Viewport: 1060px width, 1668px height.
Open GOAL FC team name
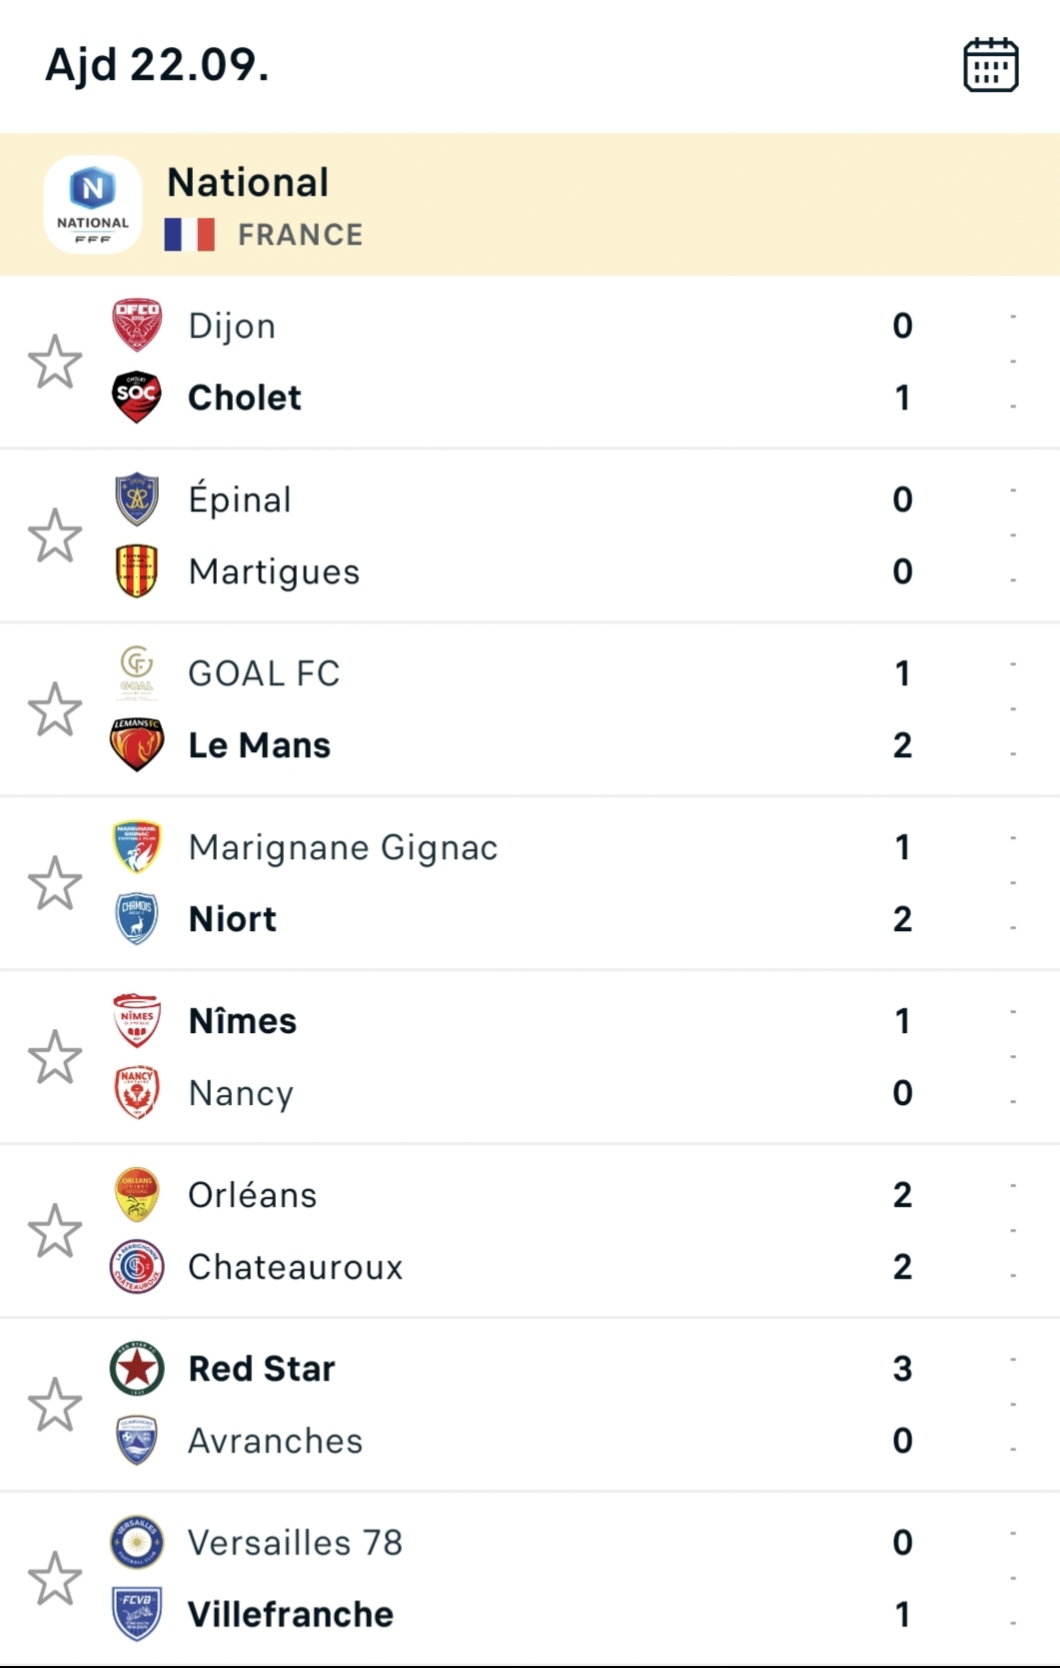[264, 673]
